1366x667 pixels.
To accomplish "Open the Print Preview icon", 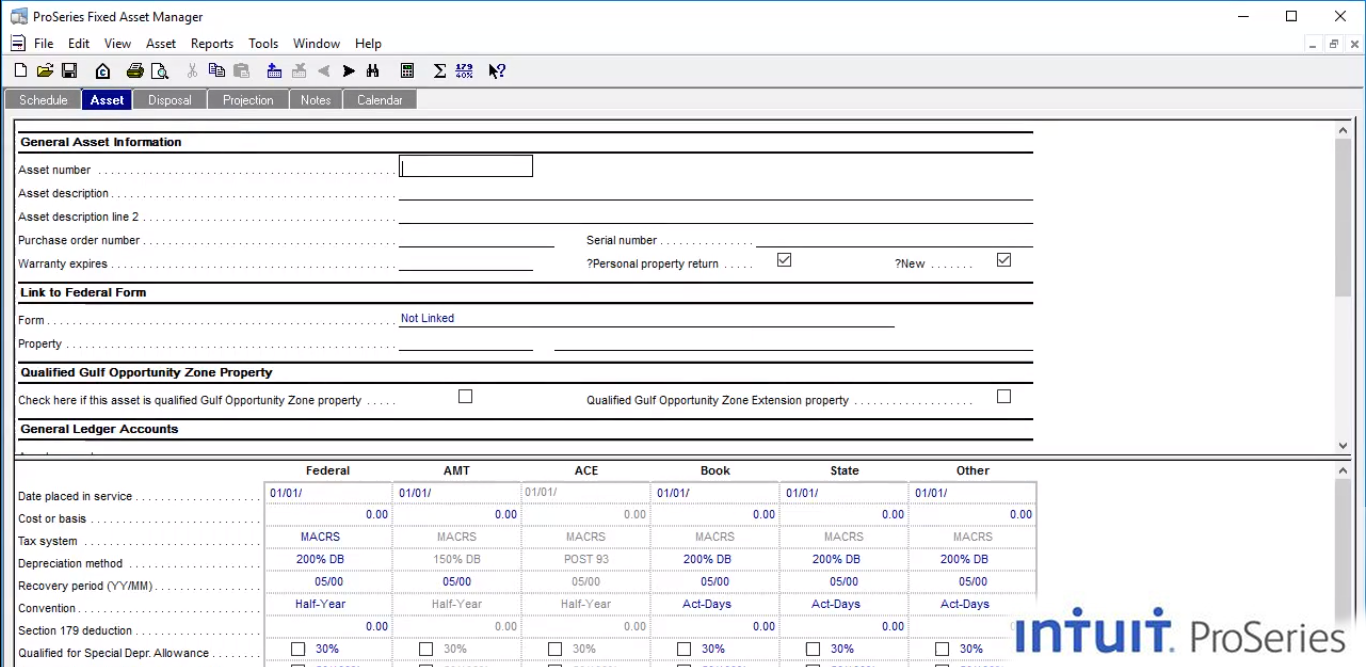I will [x=160, y=70].
